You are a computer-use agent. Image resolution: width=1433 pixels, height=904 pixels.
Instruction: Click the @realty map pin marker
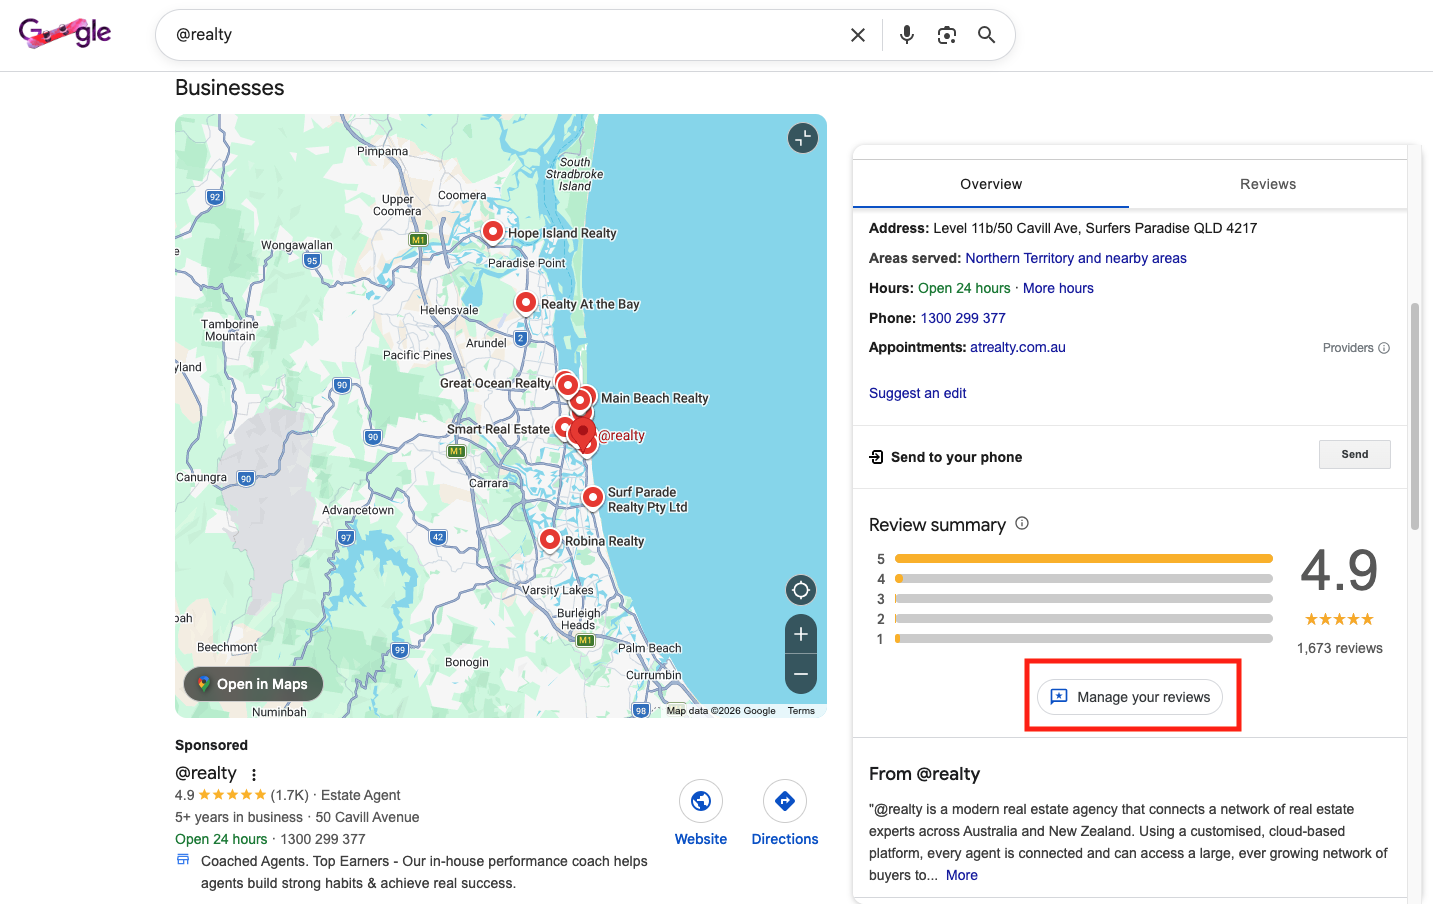click(x=583, y=432)
